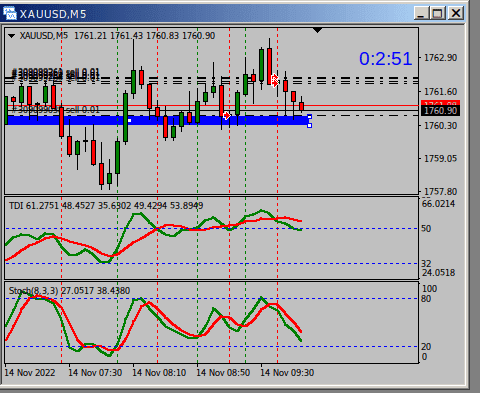Click the red ask price label on scale
480x393 pixels.
click(x=440, y=103)
